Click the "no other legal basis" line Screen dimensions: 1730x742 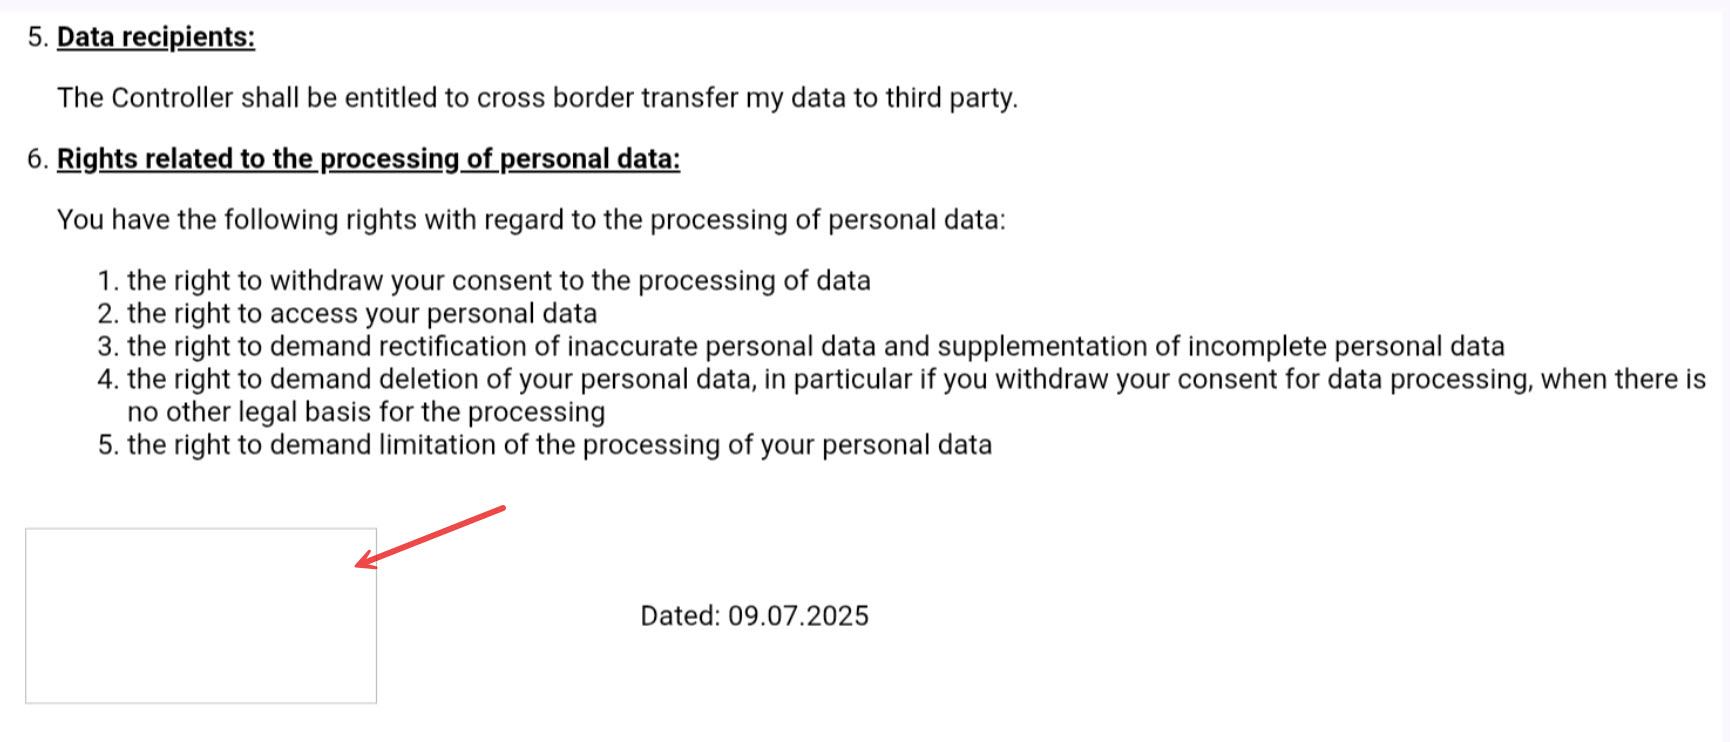point(366,413)
